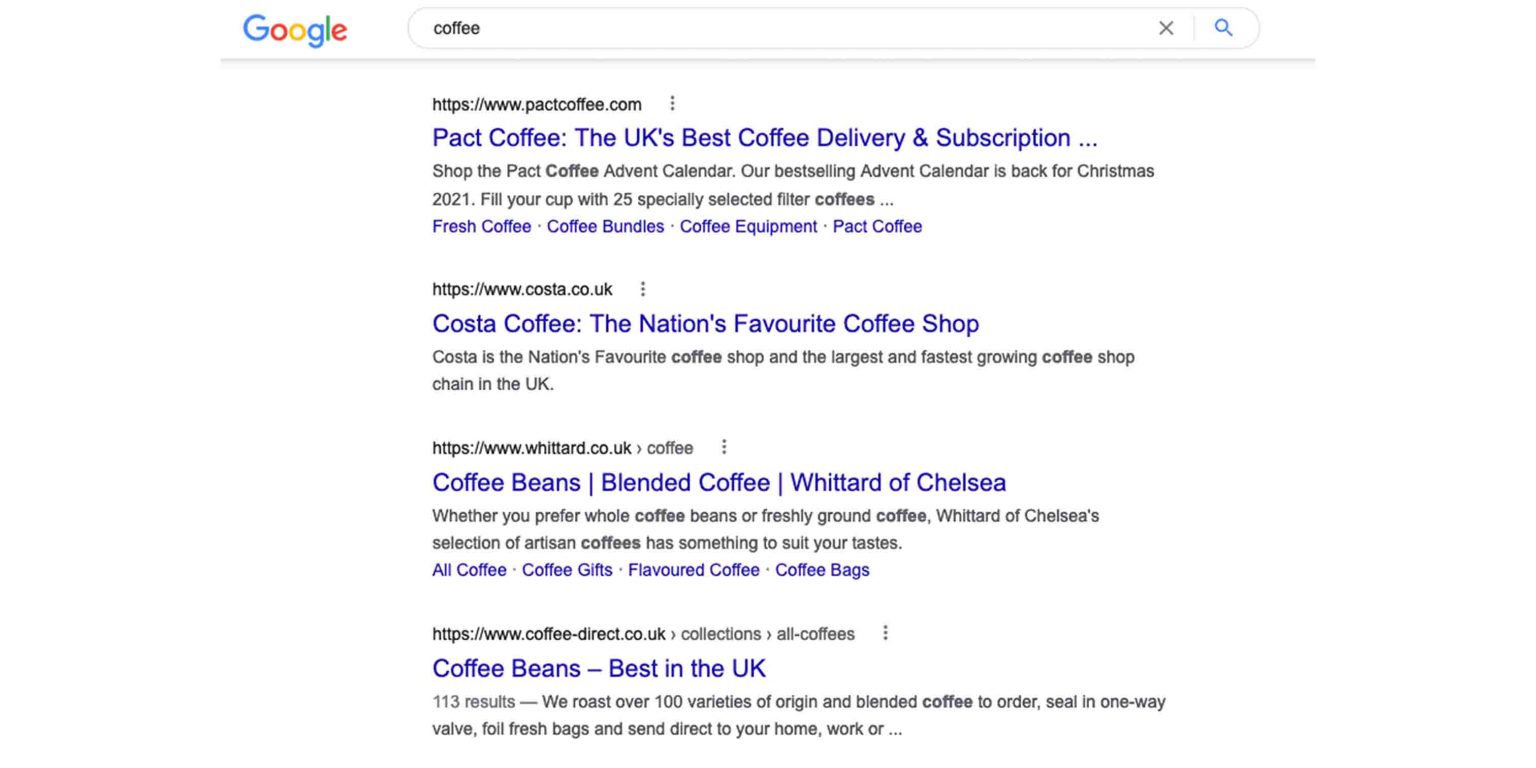1536x768 pixels.
Task: Follow the Coffee Bags sitelink
Action: pos(822,570)
